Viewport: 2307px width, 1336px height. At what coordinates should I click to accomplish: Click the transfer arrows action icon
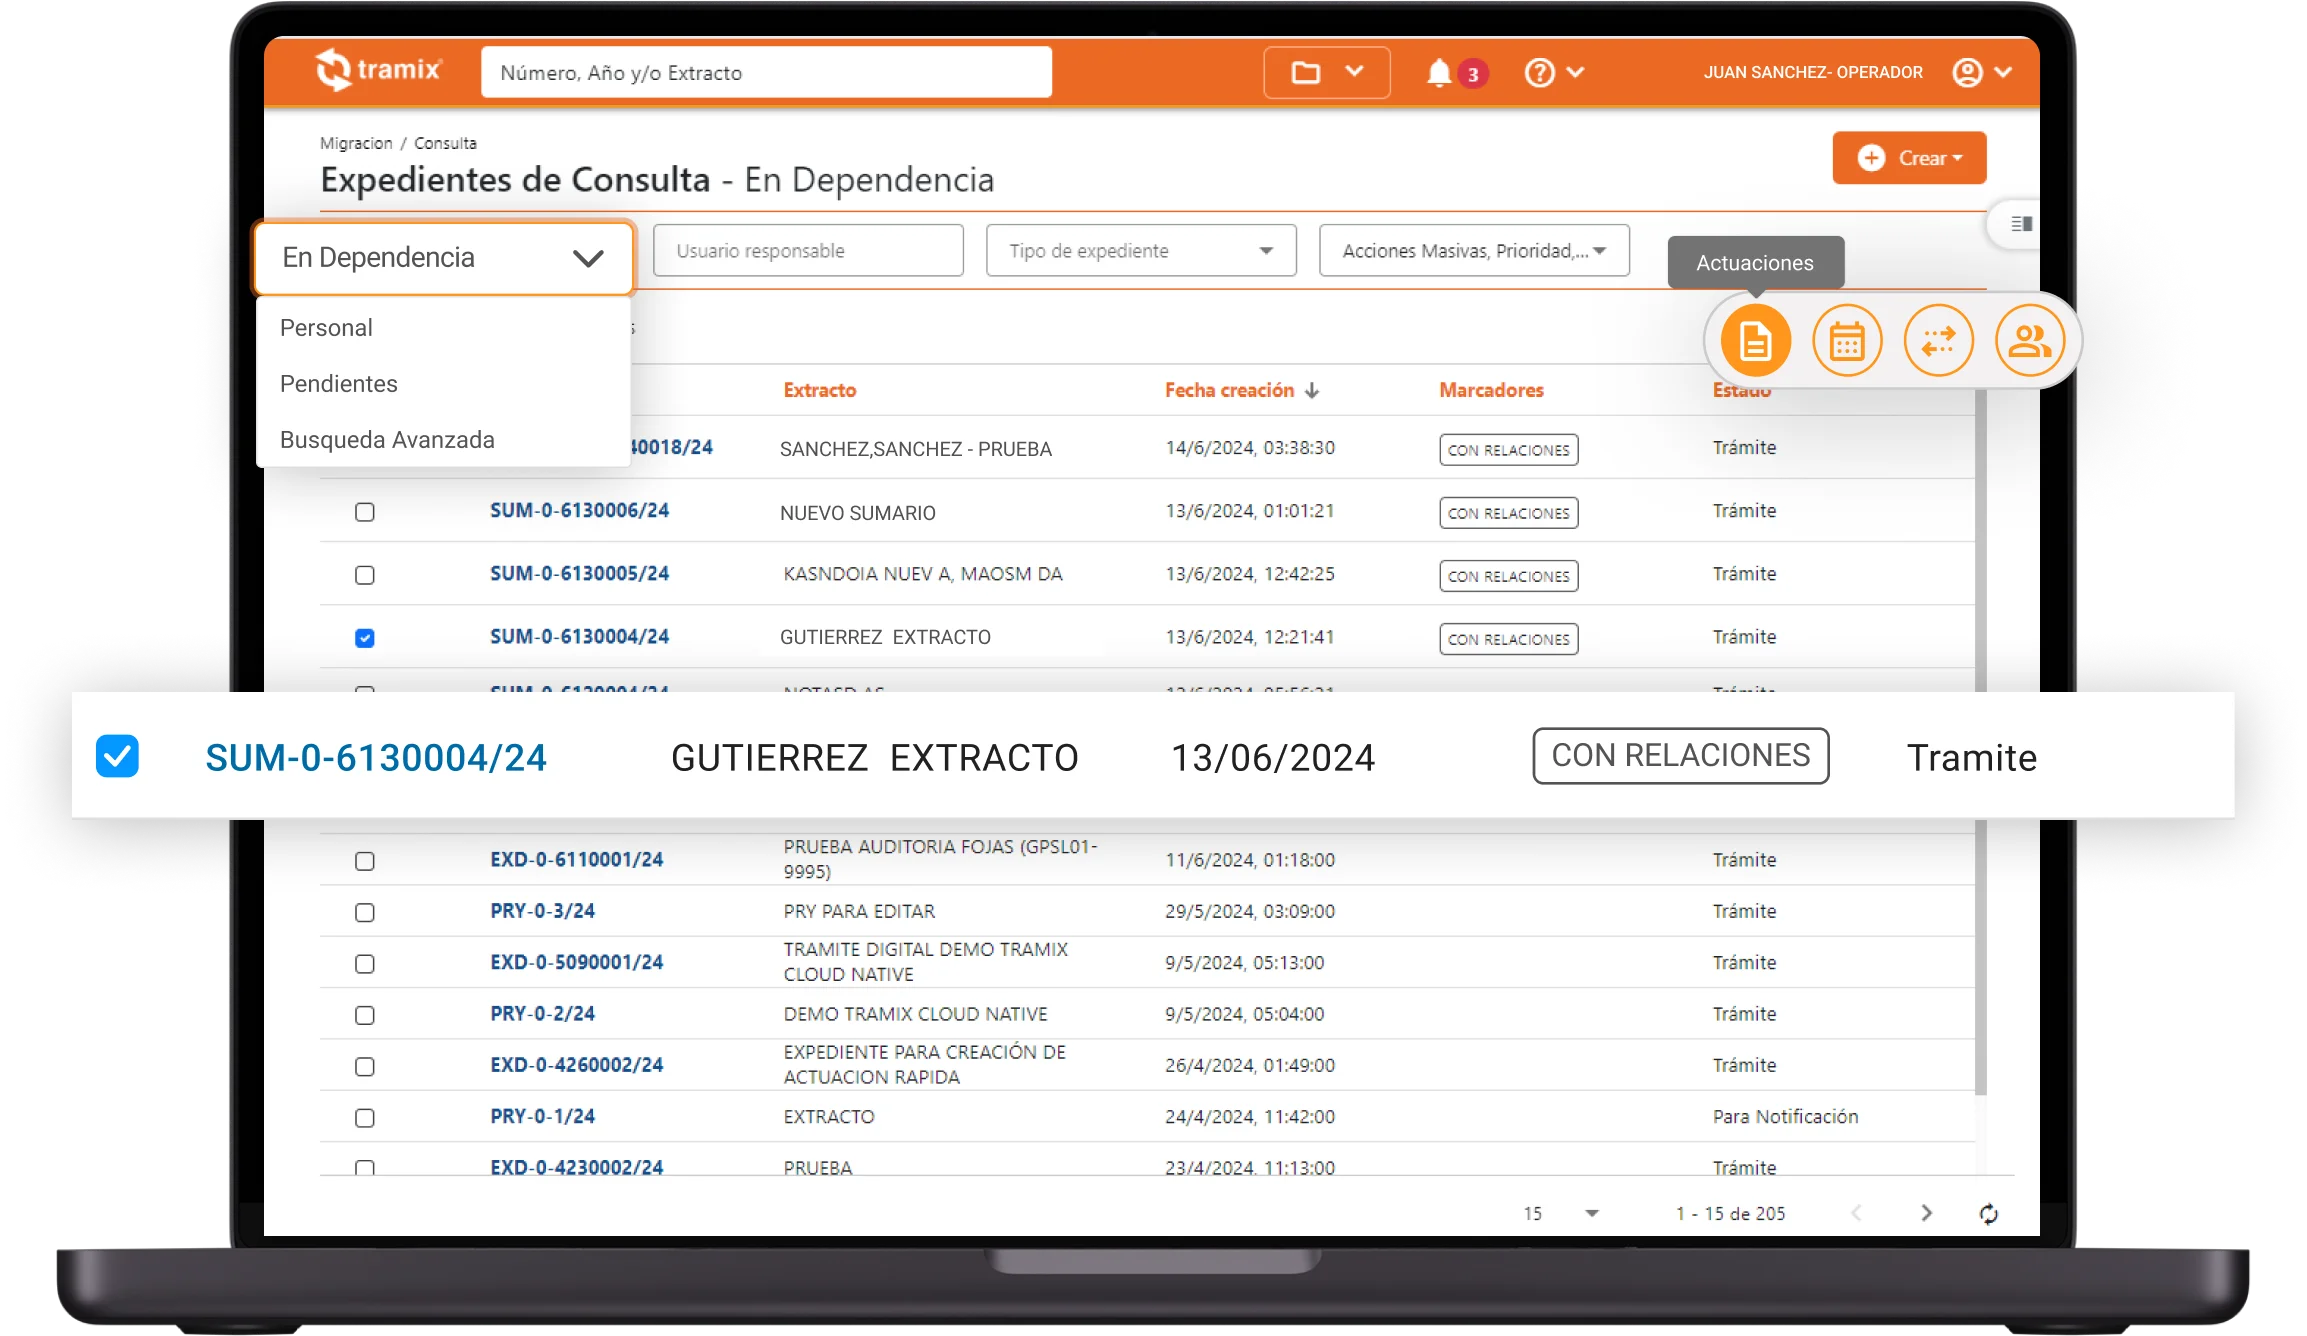[1938, 341]
